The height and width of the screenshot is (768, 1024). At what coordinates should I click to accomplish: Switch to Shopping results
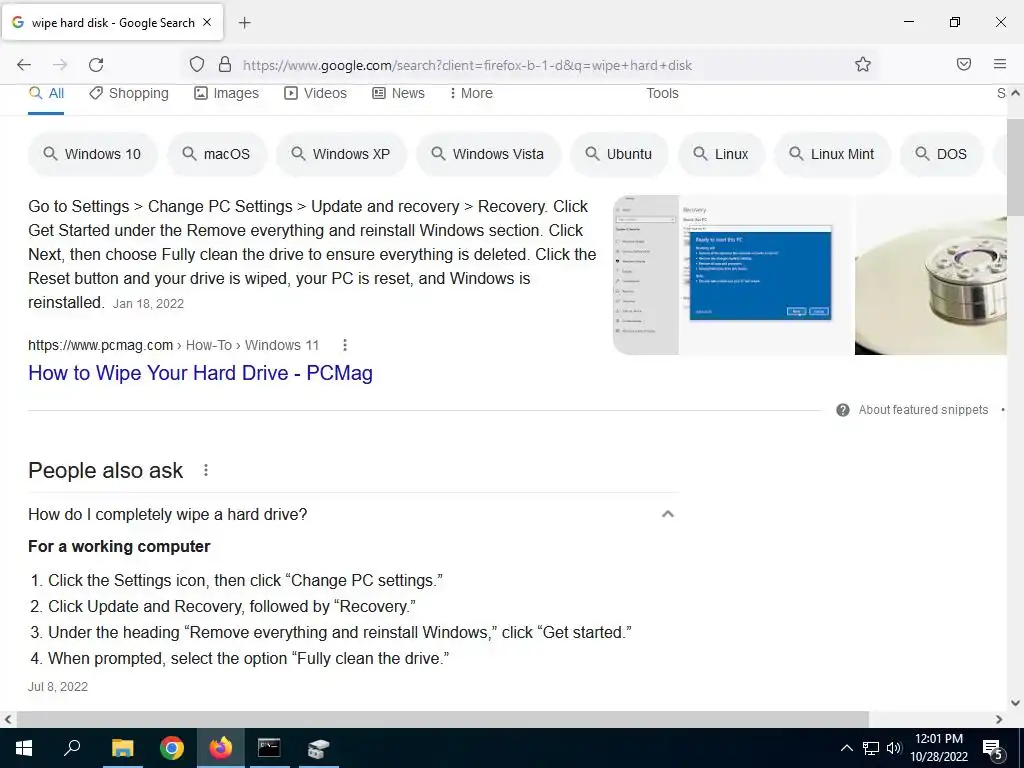(129, 93)
